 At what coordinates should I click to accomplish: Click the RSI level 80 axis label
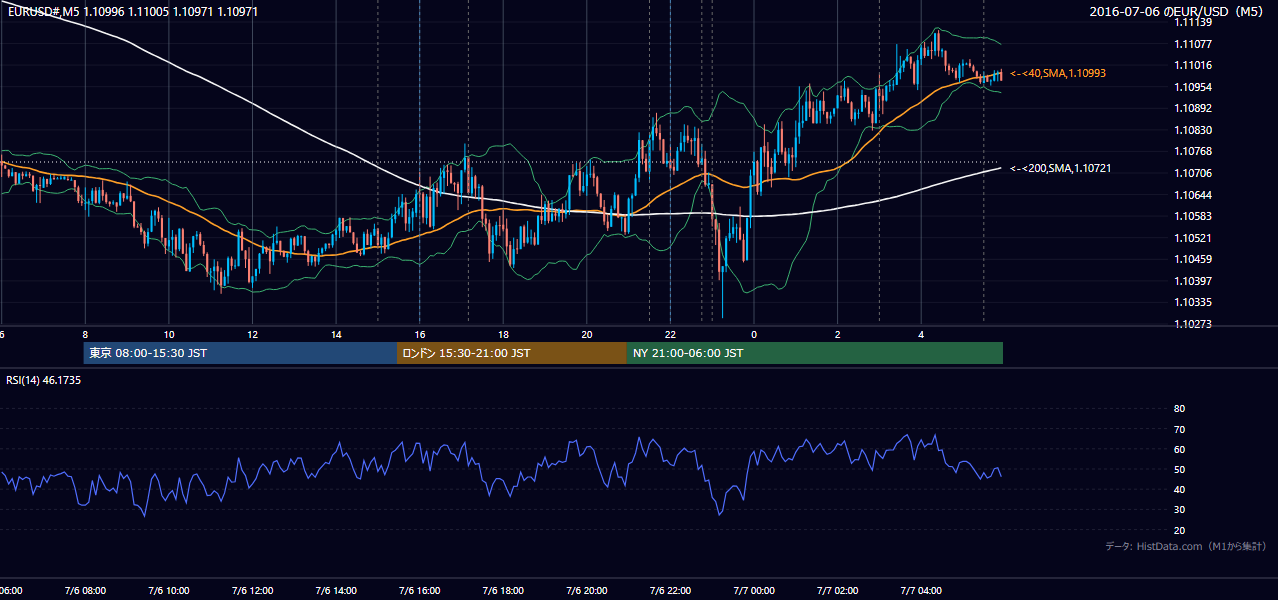pos(1179,409)
